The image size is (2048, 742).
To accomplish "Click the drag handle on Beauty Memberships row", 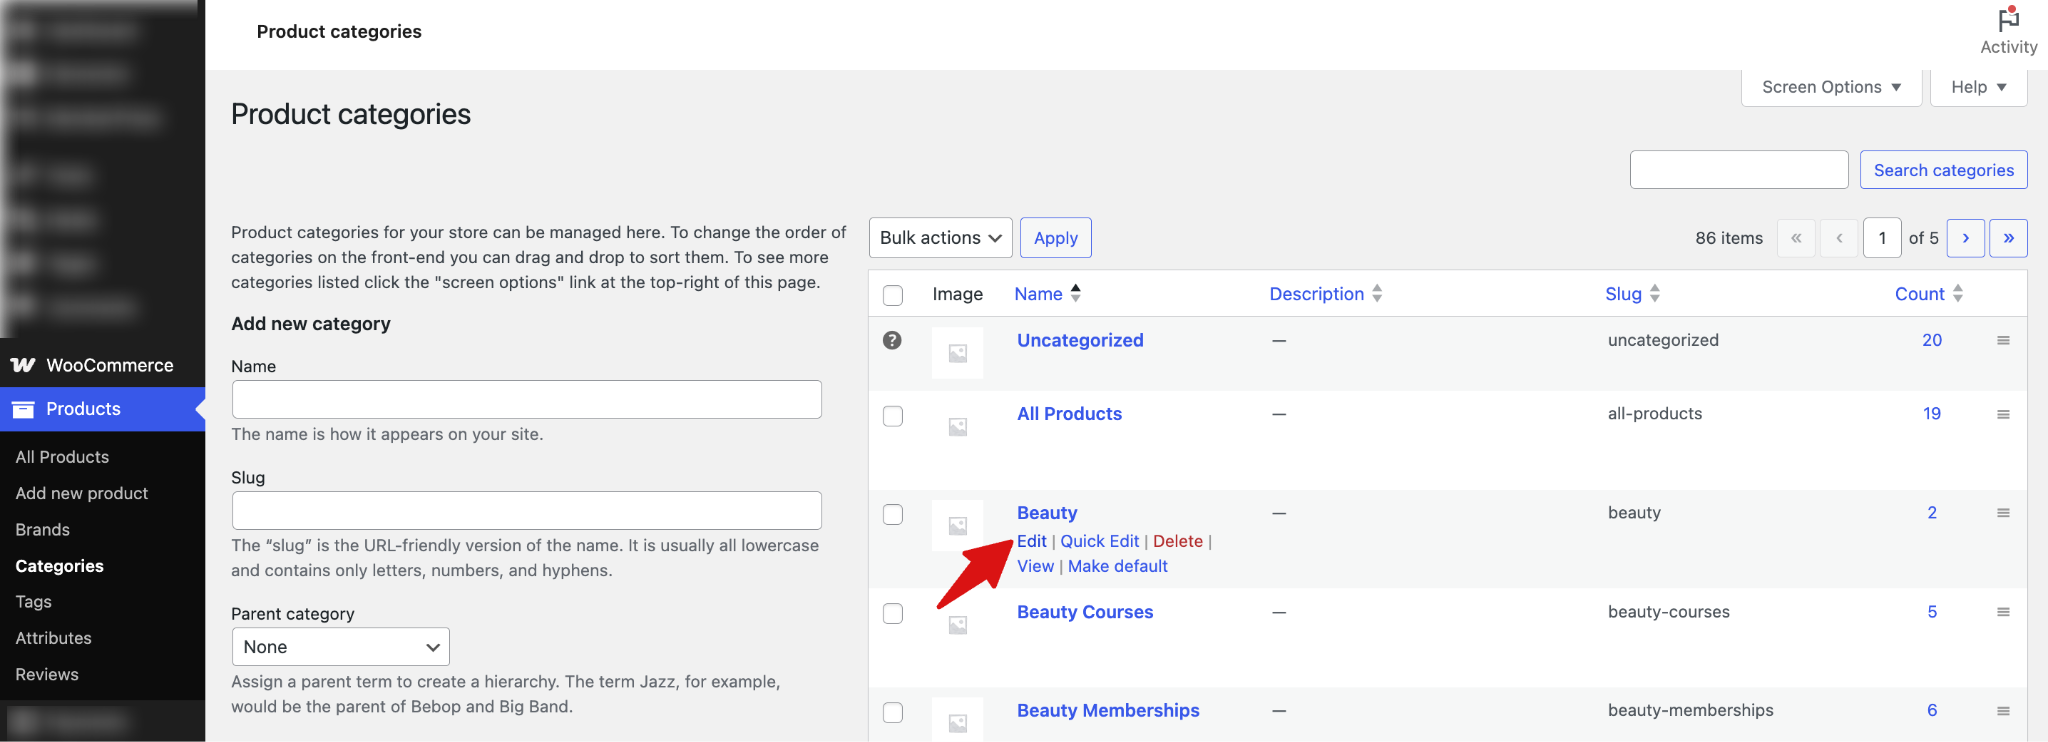I will tap(2003, 711).
